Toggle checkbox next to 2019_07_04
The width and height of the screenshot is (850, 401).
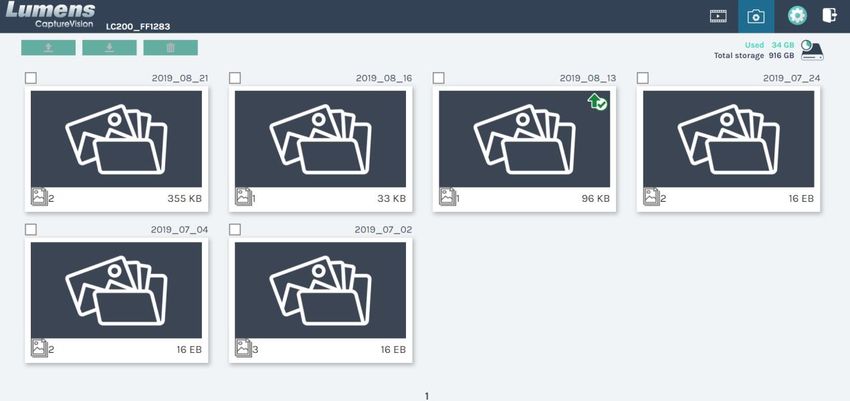pos(31,230)
